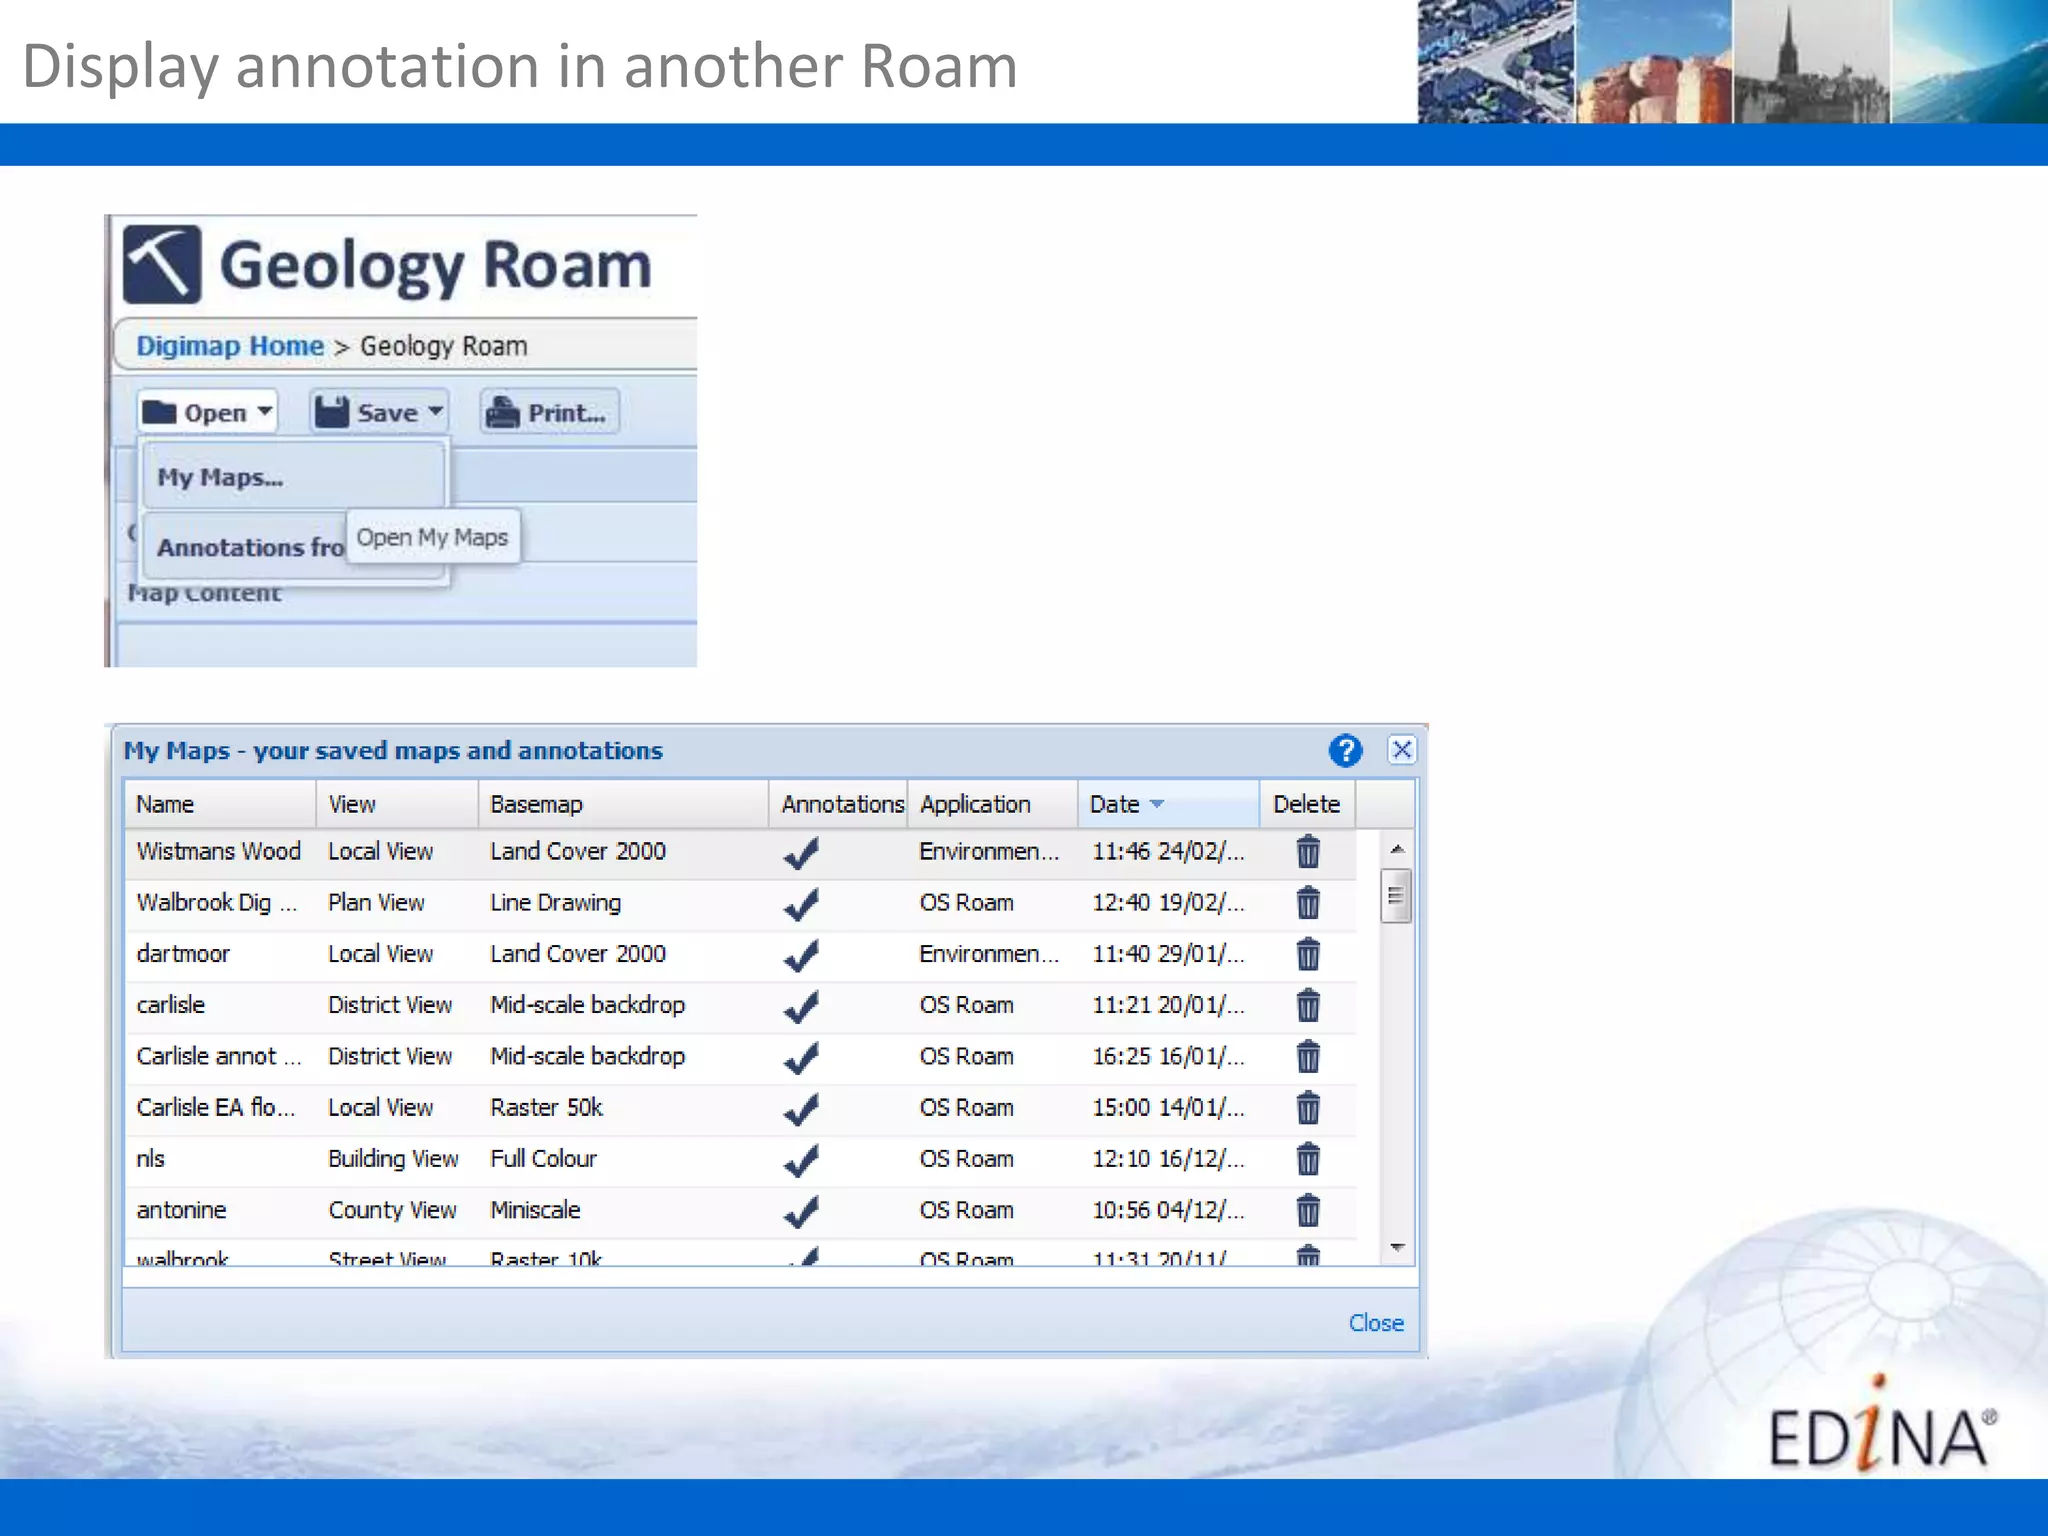
Task: Select the 'antonine' map name
Action: (x=181, y=1210)
